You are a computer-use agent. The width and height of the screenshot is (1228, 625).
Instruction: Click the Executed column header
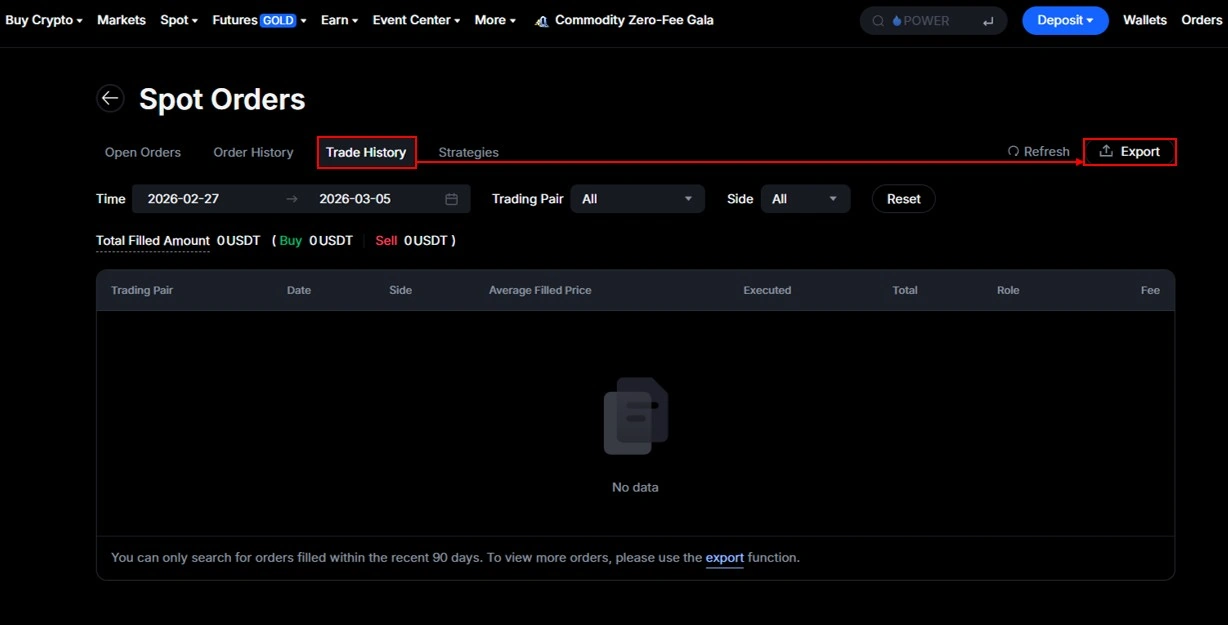767,290
